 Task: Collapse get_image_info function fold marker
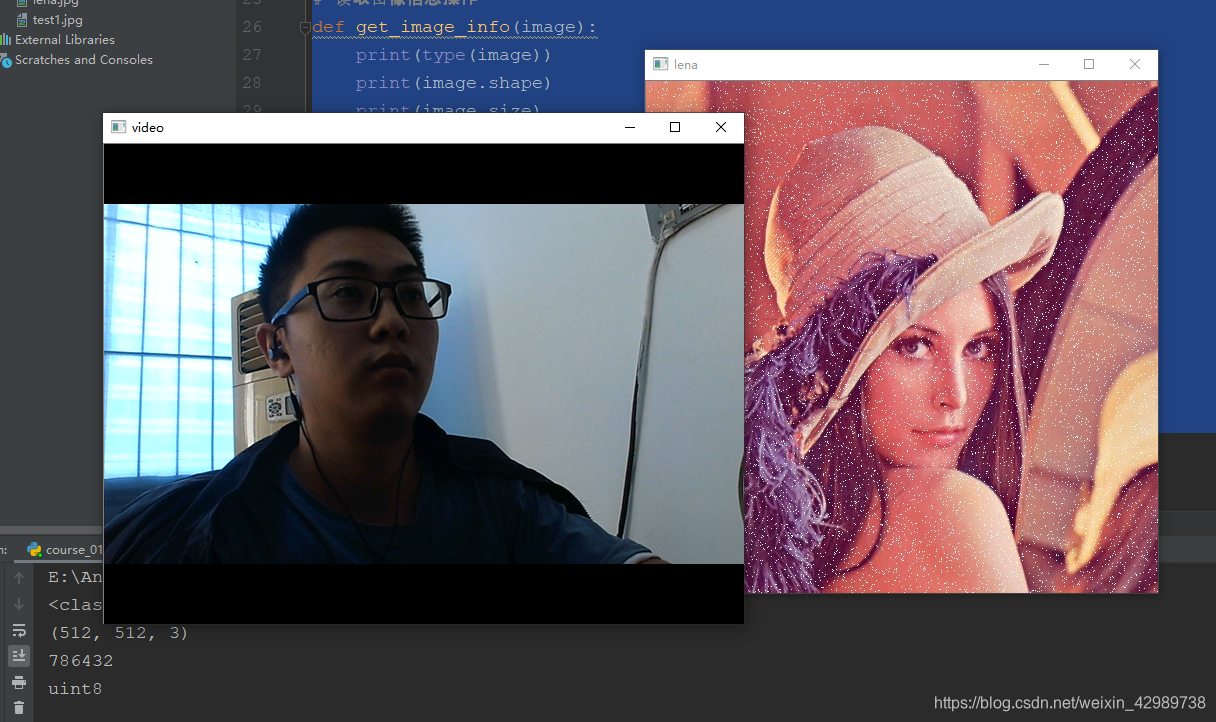pyautogui.click(x=305, y=28)
